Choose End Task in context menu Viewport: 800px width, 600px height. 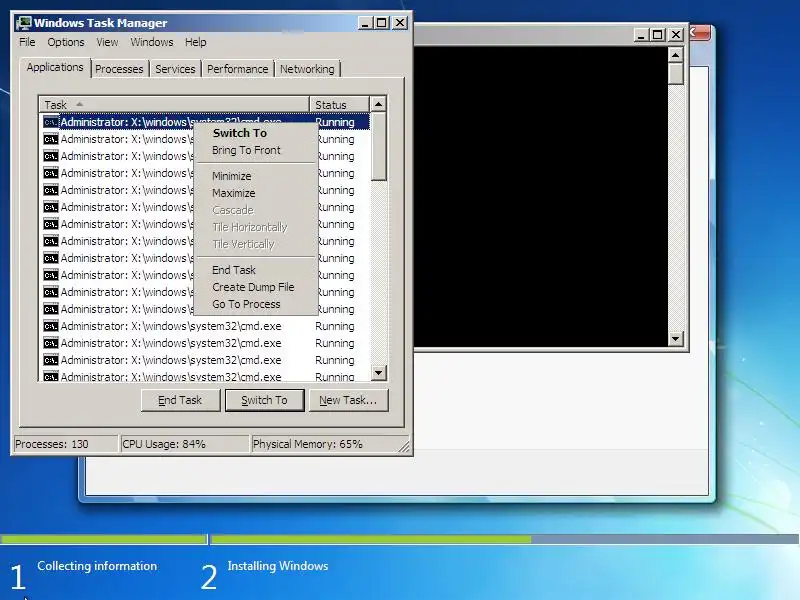coord(234,270)
